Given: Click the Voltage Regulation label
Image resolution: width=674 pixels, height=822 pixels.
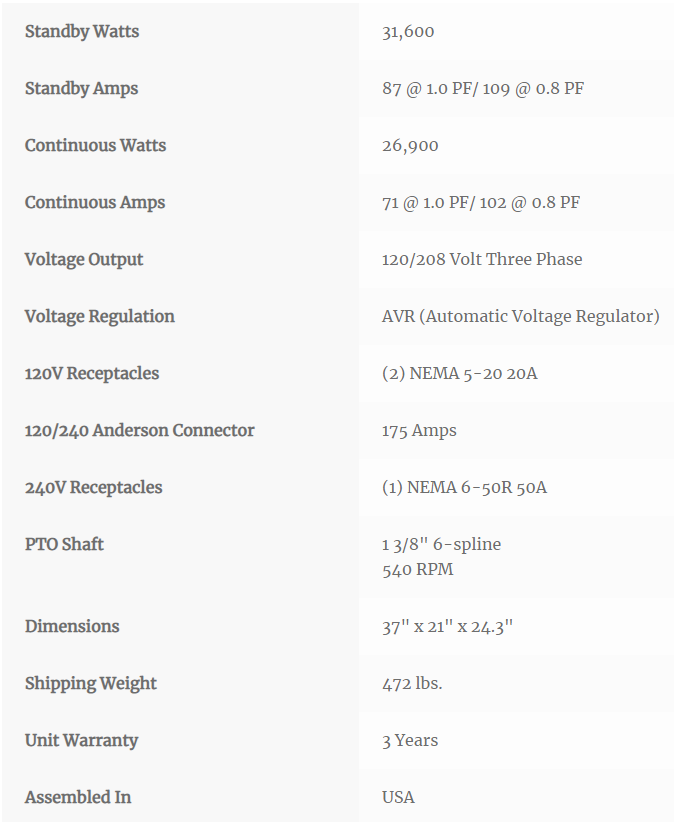Looking at the screenshot, I should pyautogui.click(x=100, y=317).
